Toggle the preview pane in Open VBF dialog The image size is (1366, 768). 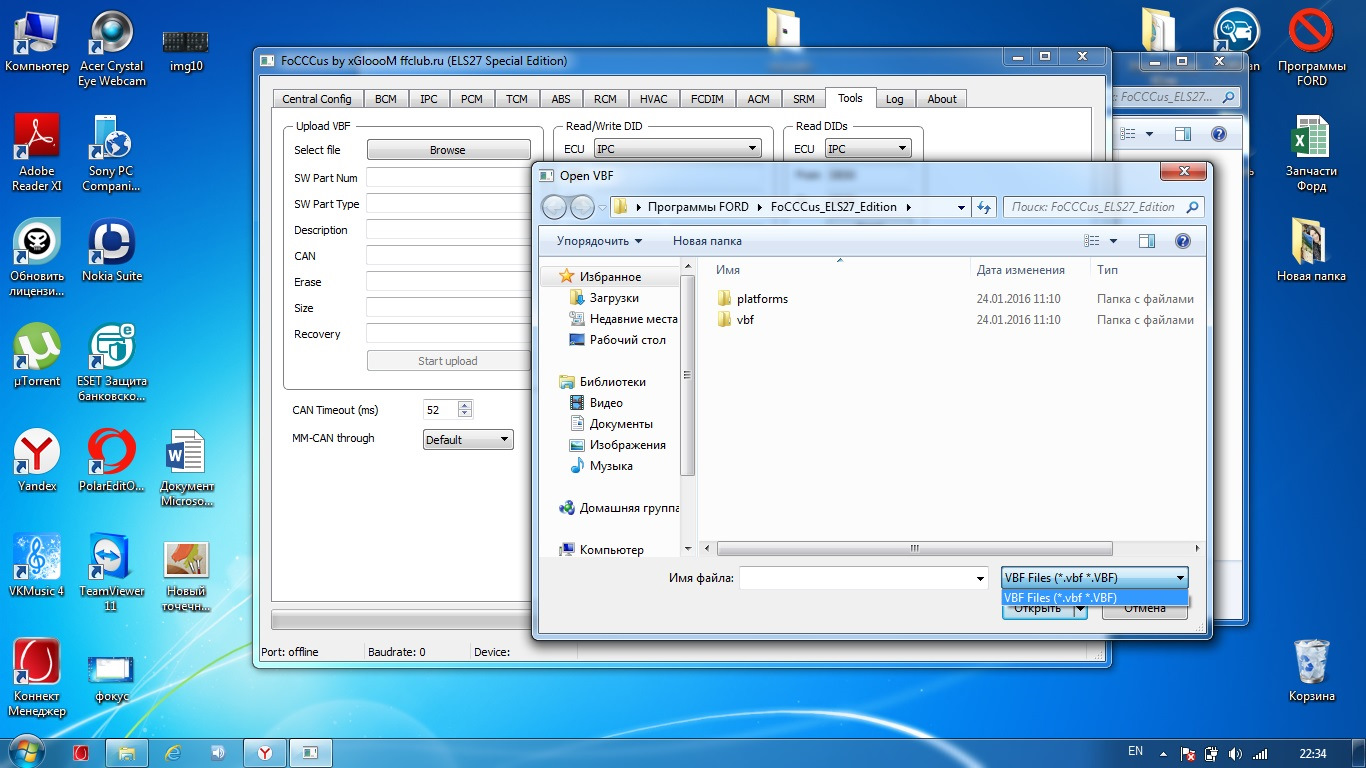point(1147,241)
